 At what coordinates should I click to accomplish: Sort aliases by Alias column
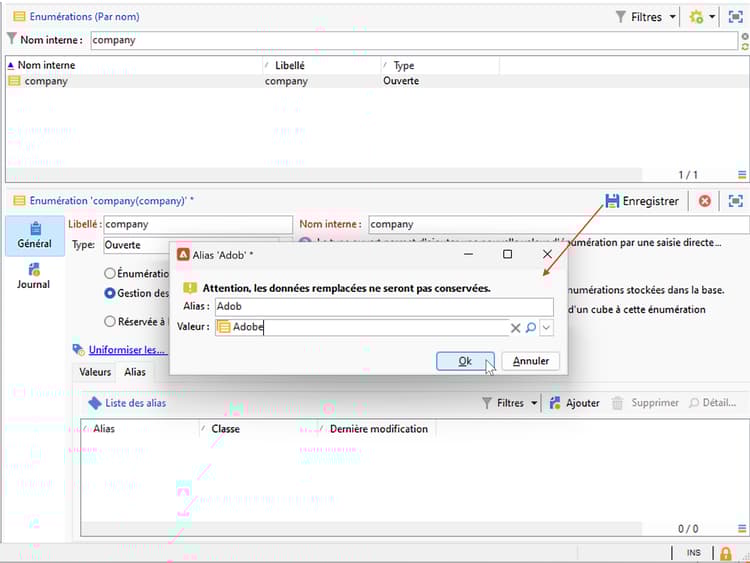tap(140, 429)
